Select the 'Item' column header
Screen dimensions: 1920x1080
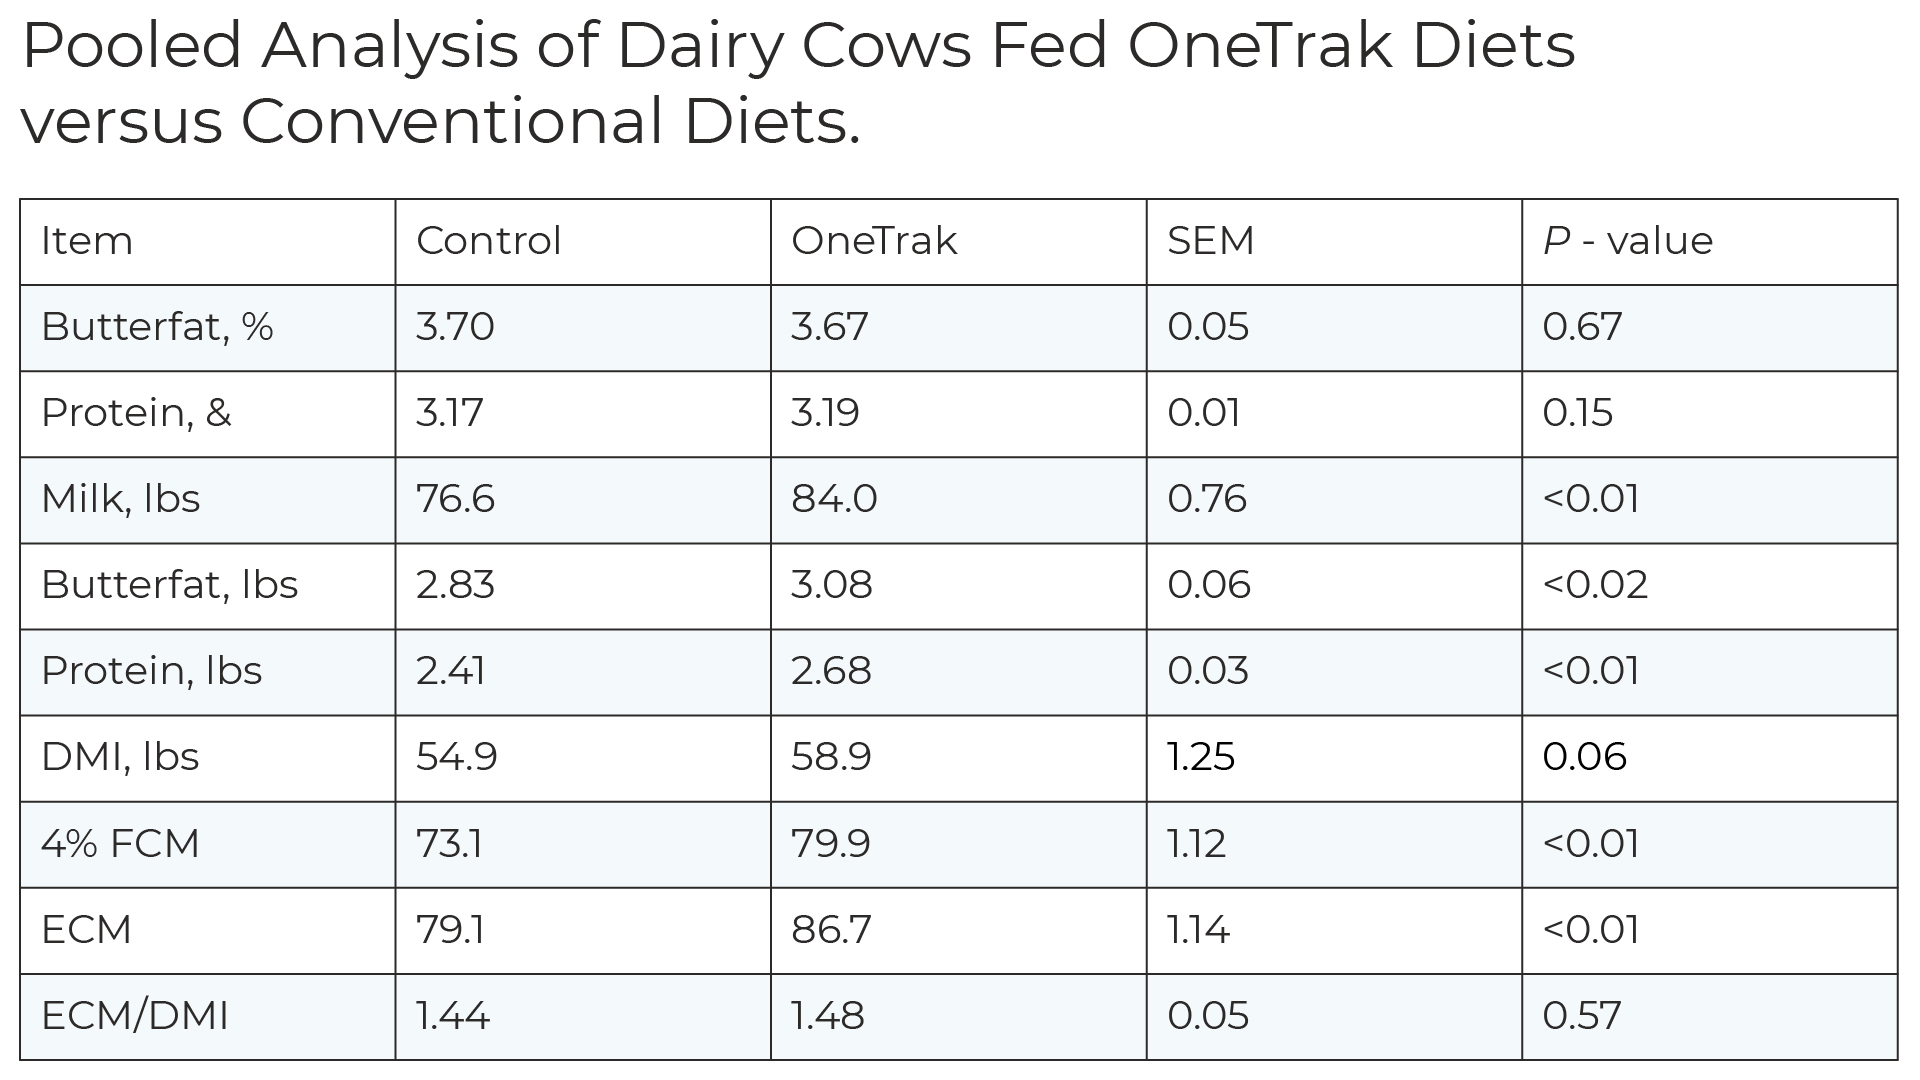tap(87, 241)
